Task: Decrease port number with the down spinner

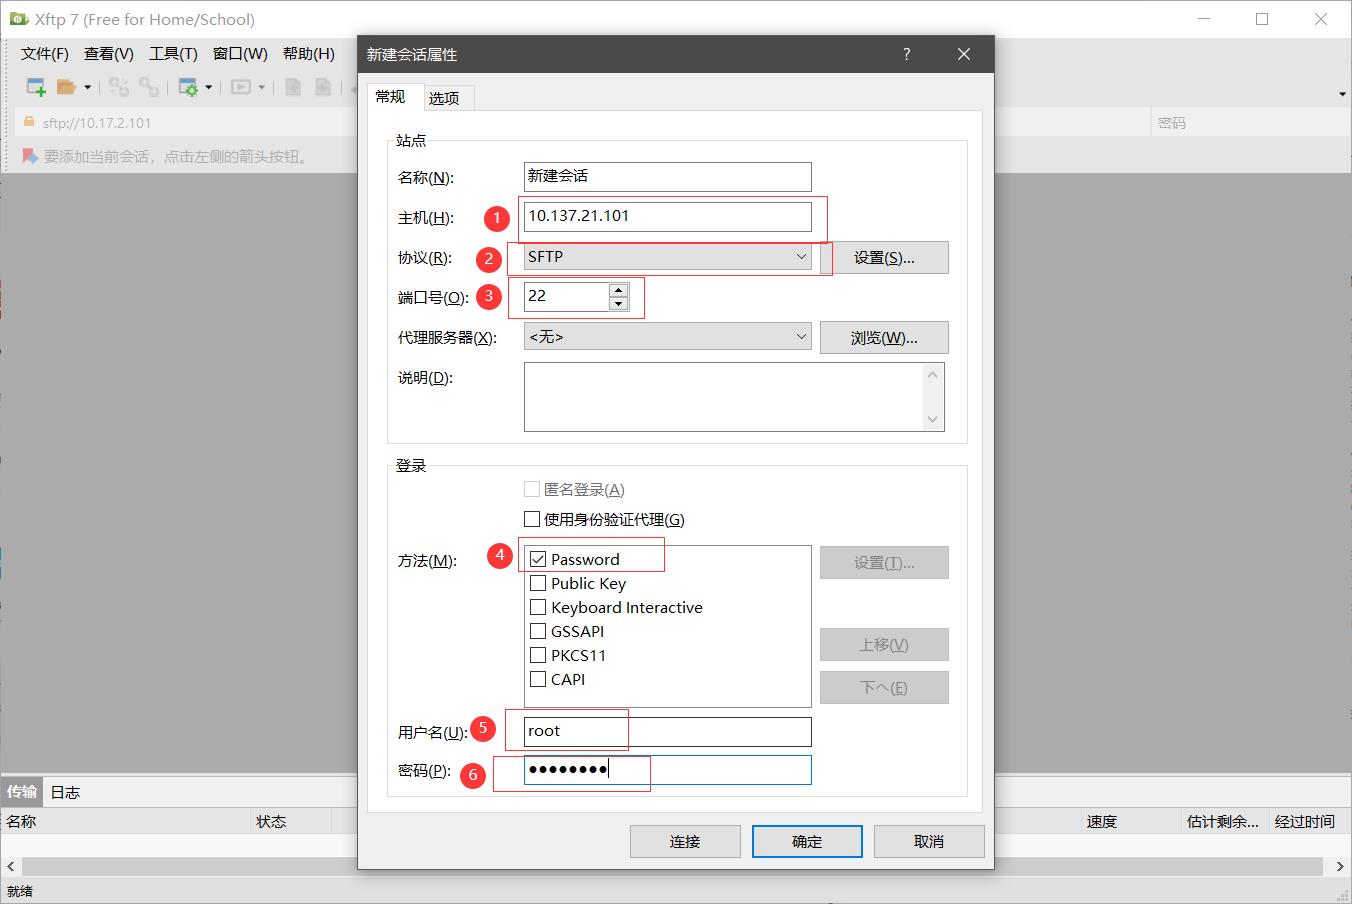Action: (618, 303)
